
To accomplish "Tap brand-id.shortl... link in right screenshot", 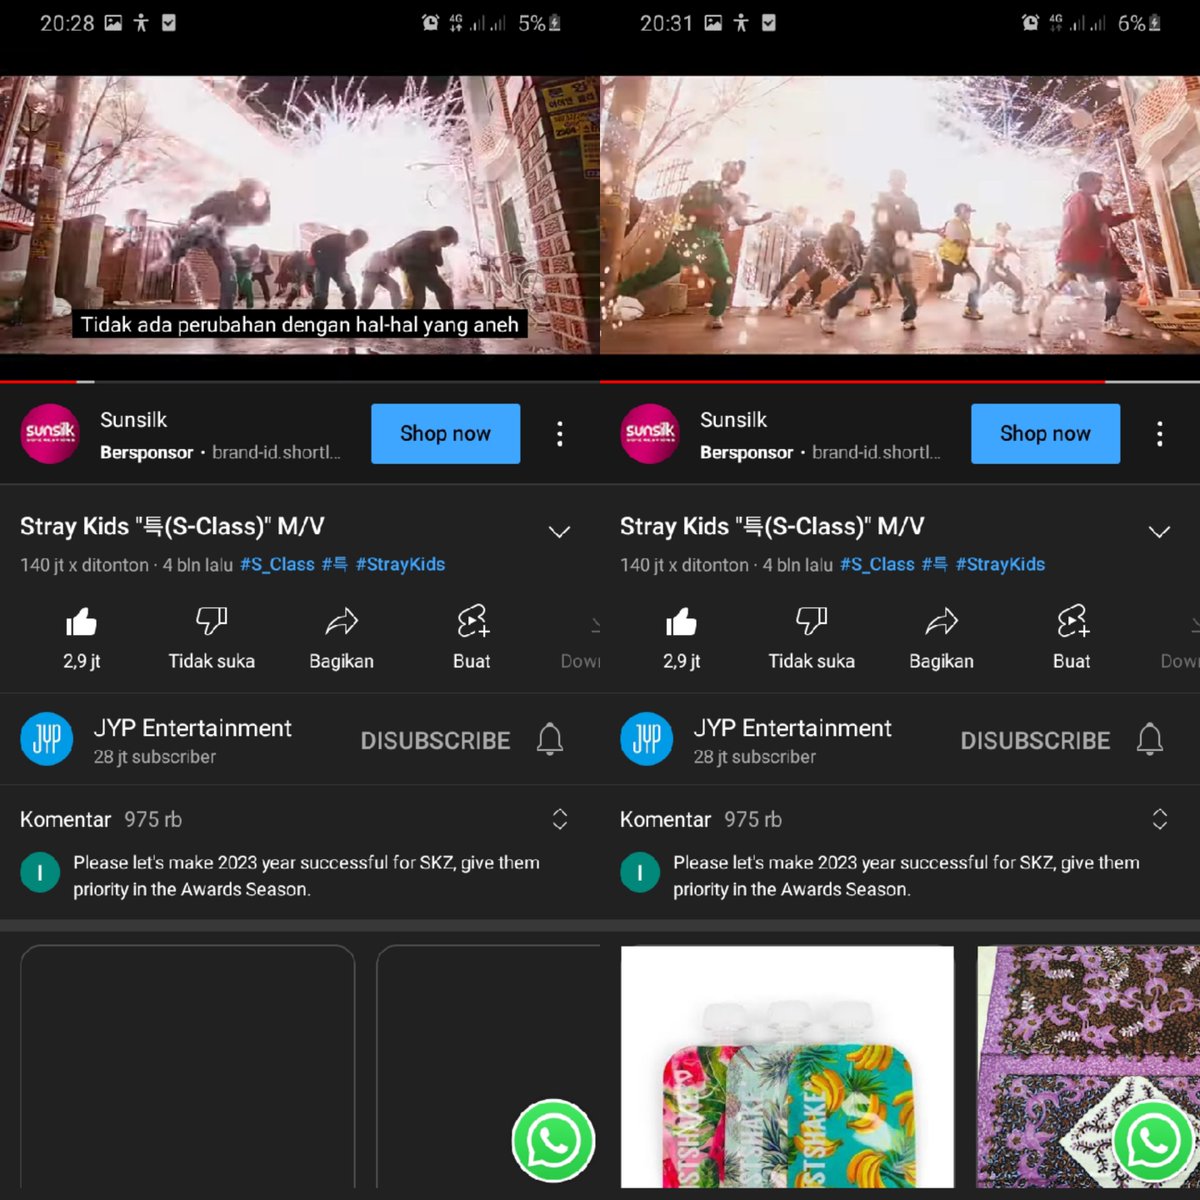I will pyautogui.click(x=877, y=453).
